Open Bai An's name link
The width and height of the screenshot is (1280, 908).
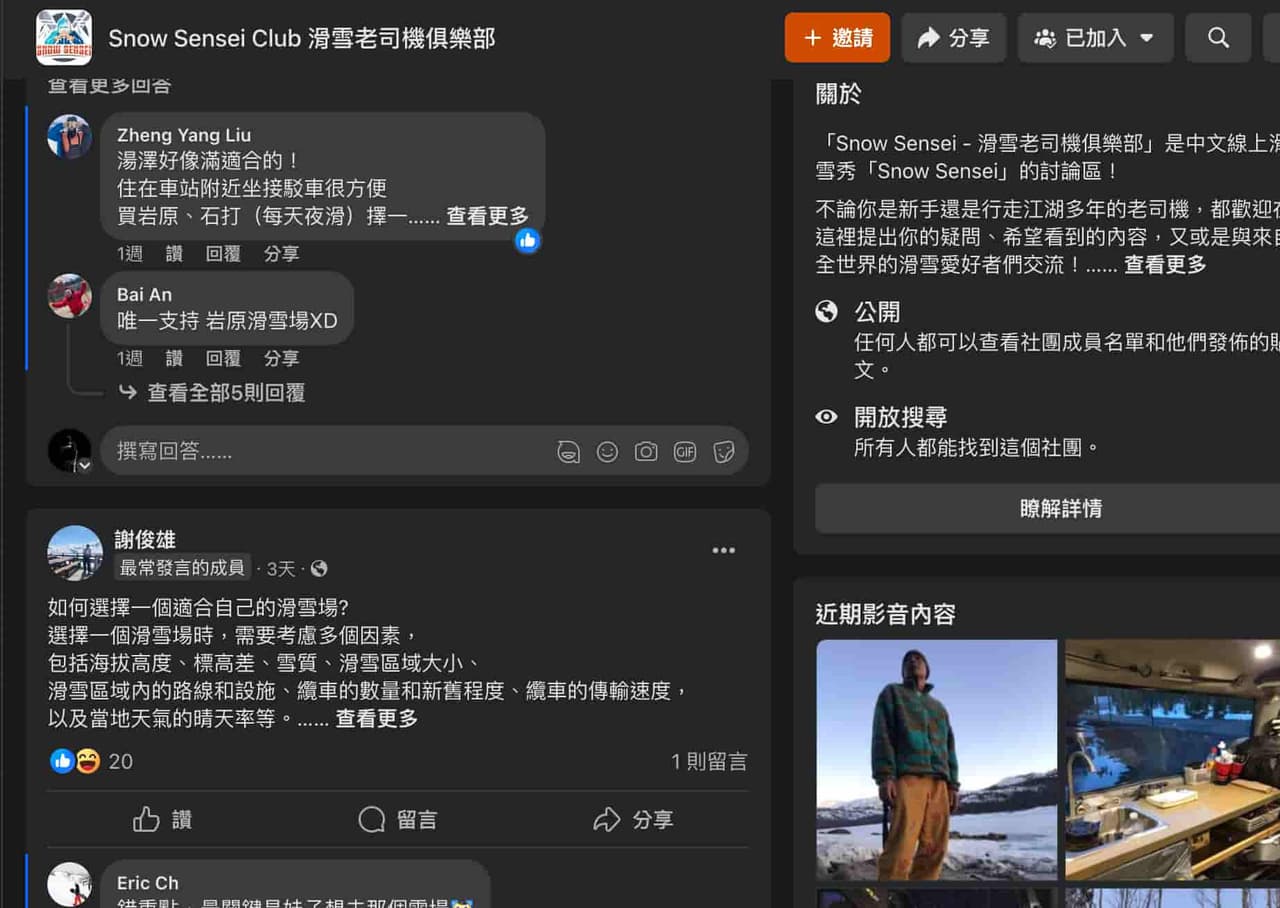(144, 294)
